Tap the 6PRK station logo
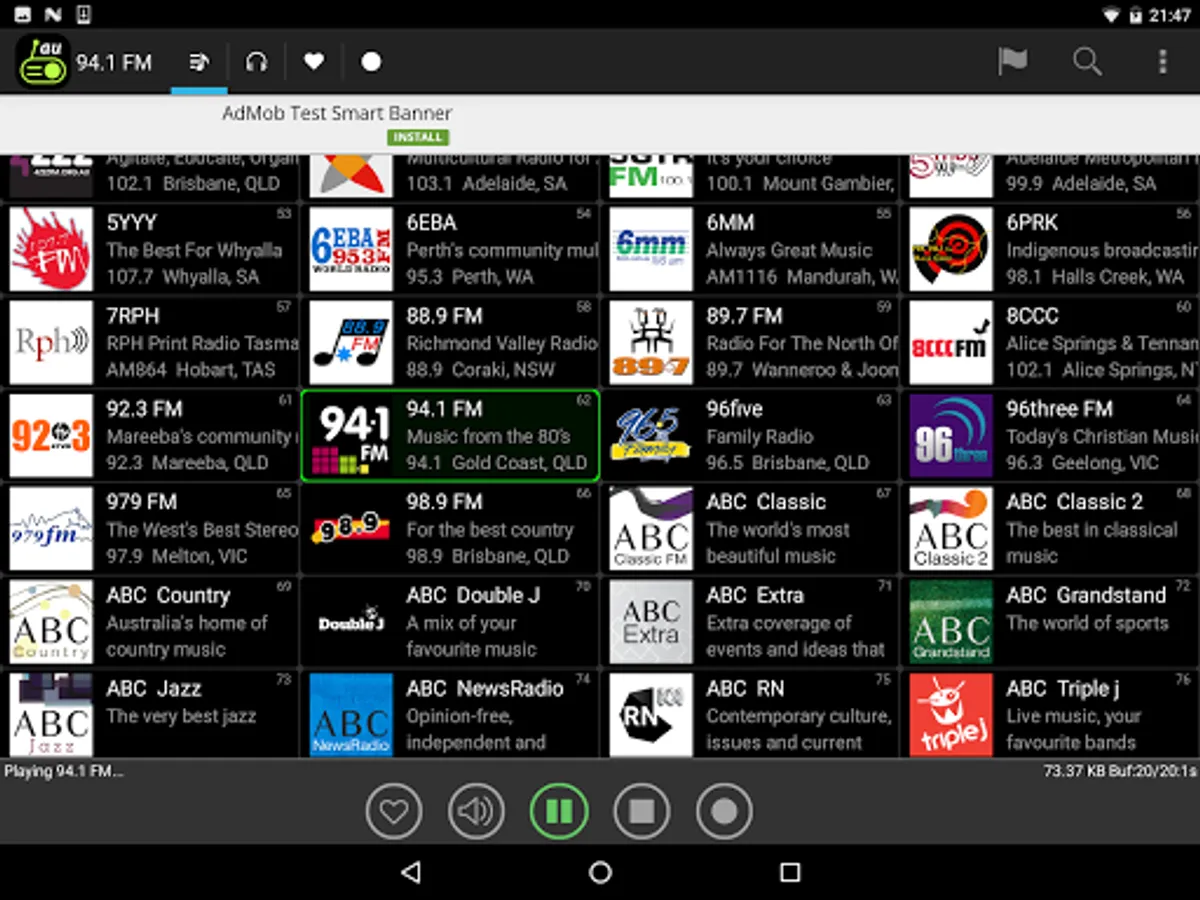The image size is (1200, 900). 951,249
